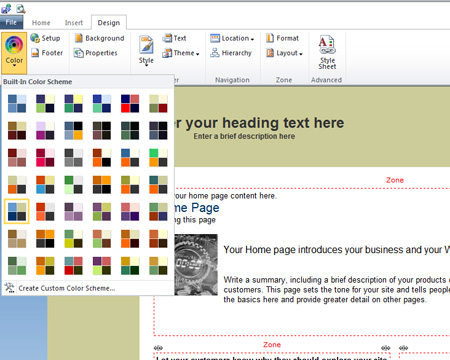Screen dimensions: 450x360
Task: Select the muted green scheme starting last row
Action: coord(17,265)
